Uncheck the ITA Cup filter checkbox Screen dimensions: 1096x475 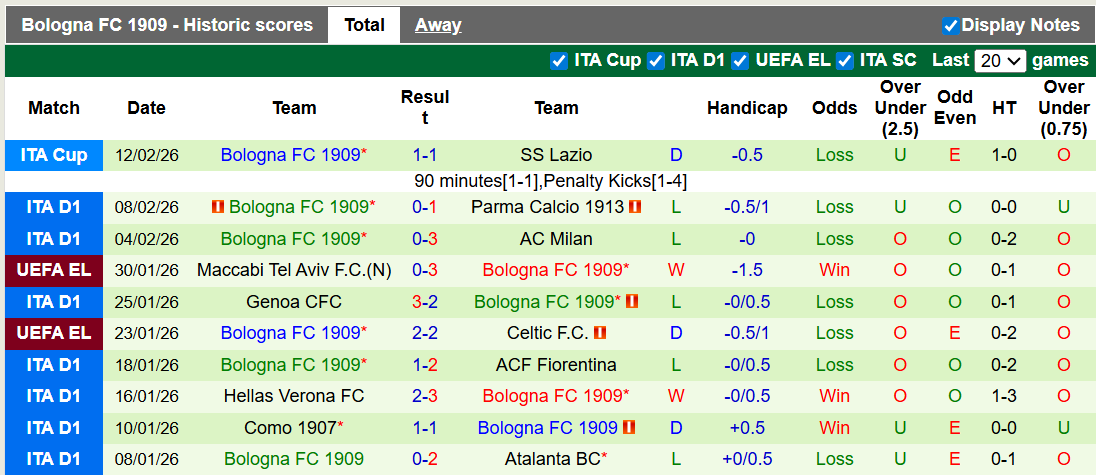(x=559, y=61)
